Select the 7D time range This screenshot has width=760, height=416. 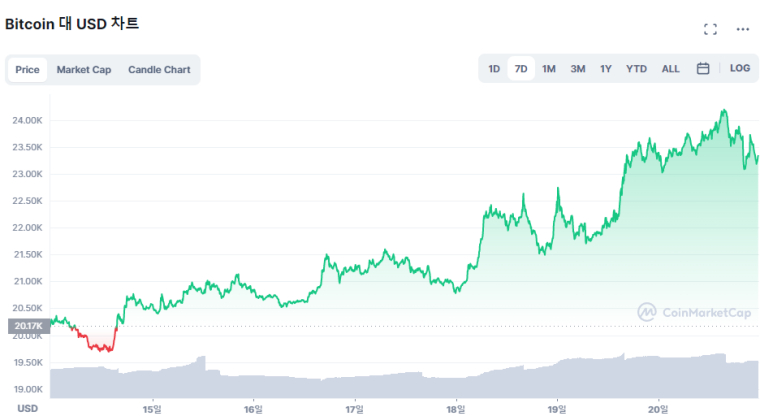click(x=521, y=69)
